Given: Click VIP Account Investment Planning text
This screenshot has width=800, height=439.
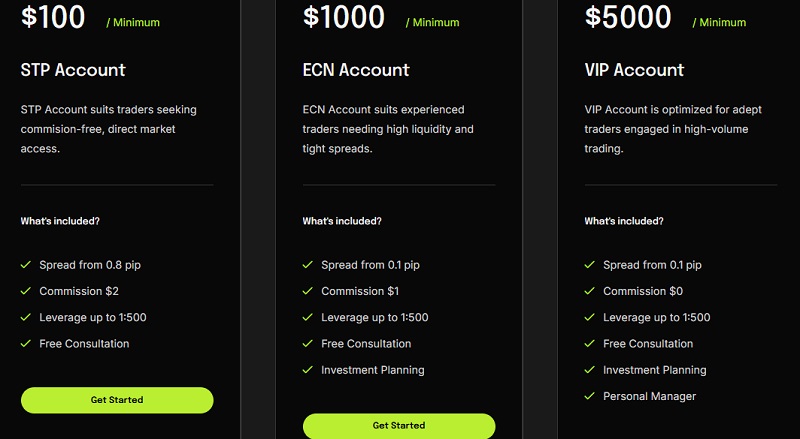Looking at the screenshot, I should (654, 370).
